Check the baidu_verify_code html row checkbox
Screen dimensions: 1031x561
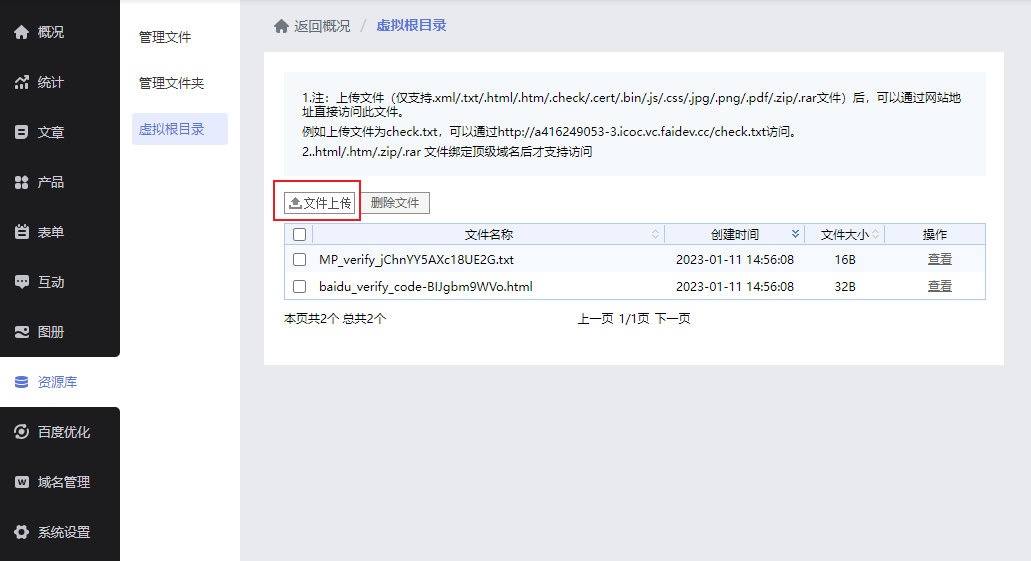(x=299, y=286)
